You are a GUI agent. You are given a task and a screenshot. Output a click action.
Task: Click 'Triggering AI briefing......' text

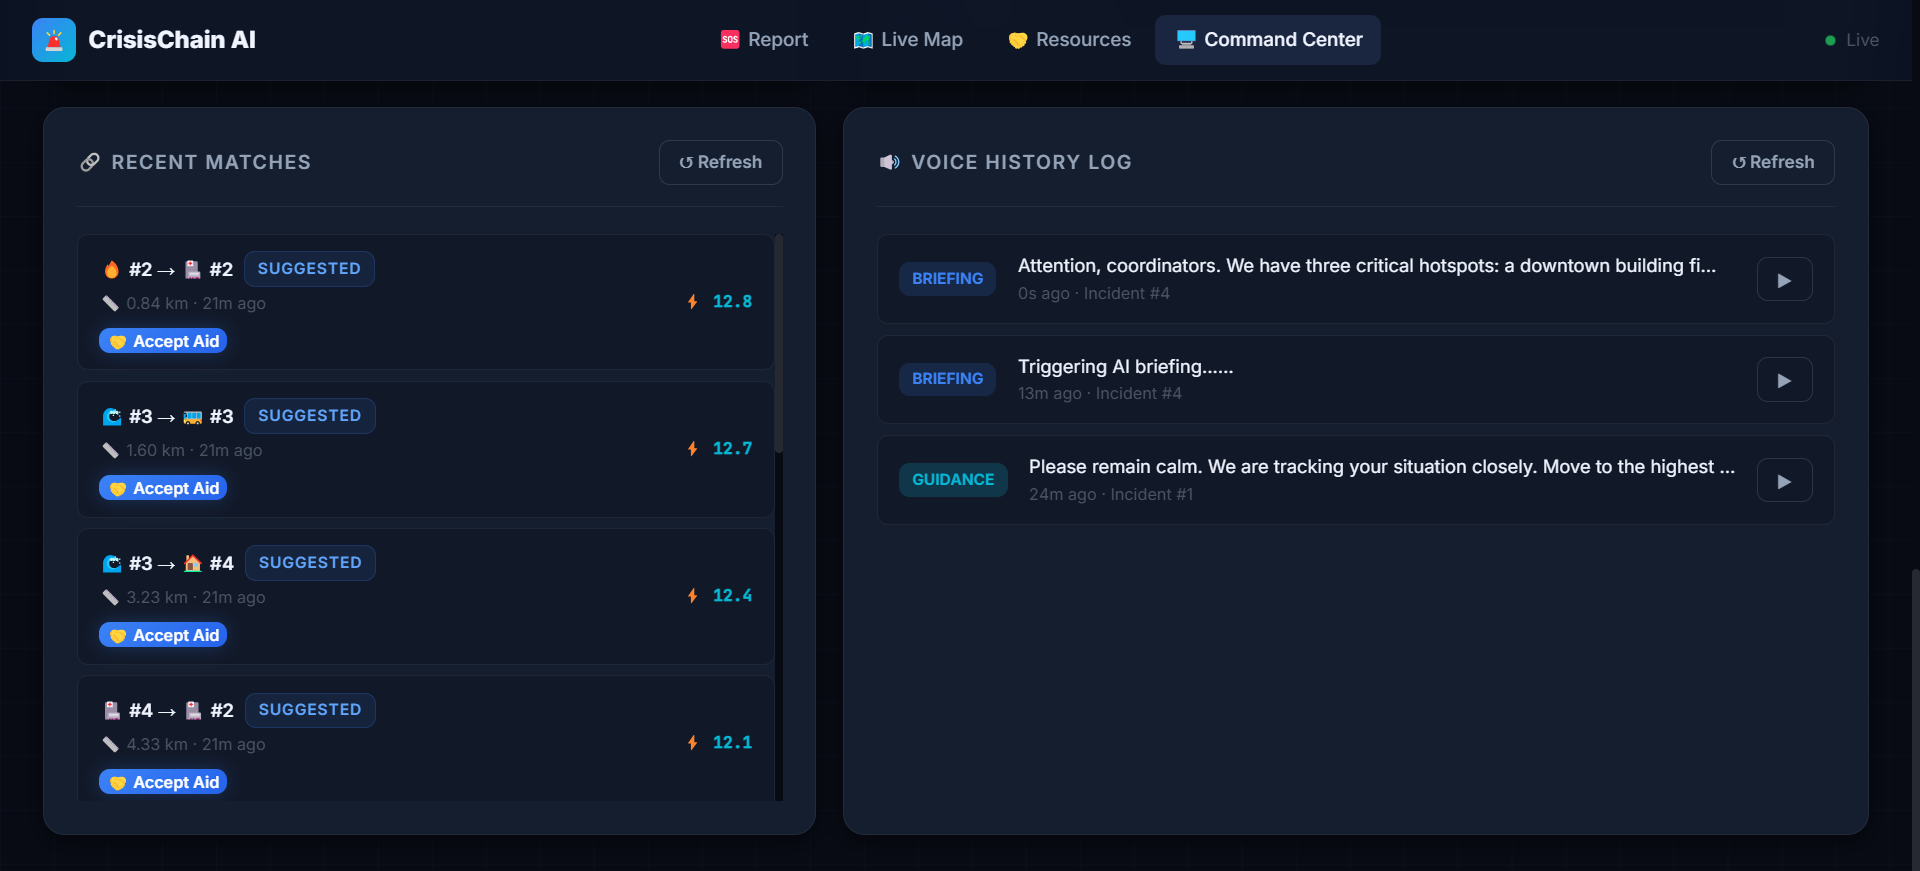point(1125,367)
